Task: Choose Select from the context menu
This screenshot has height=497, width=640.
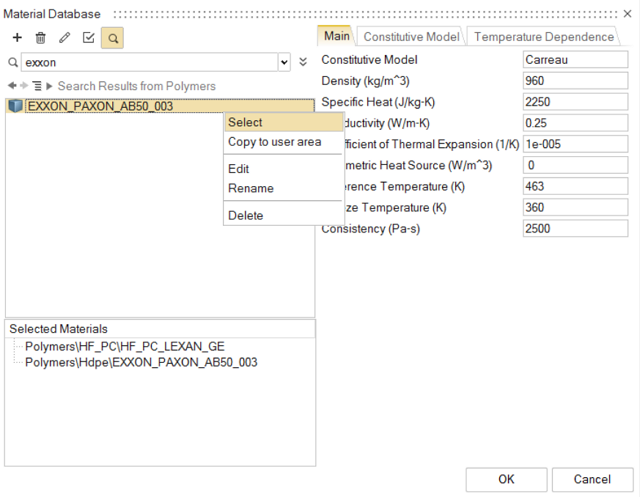Action: (246, 122)
